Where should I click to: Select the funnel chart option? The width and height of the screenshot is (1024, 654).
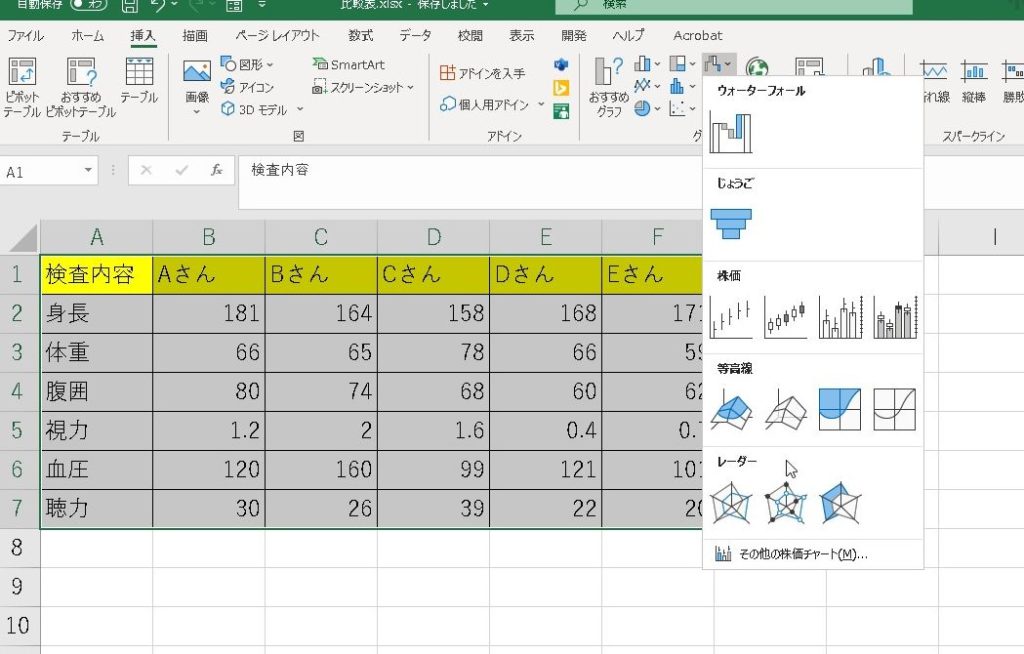[730, 222]
